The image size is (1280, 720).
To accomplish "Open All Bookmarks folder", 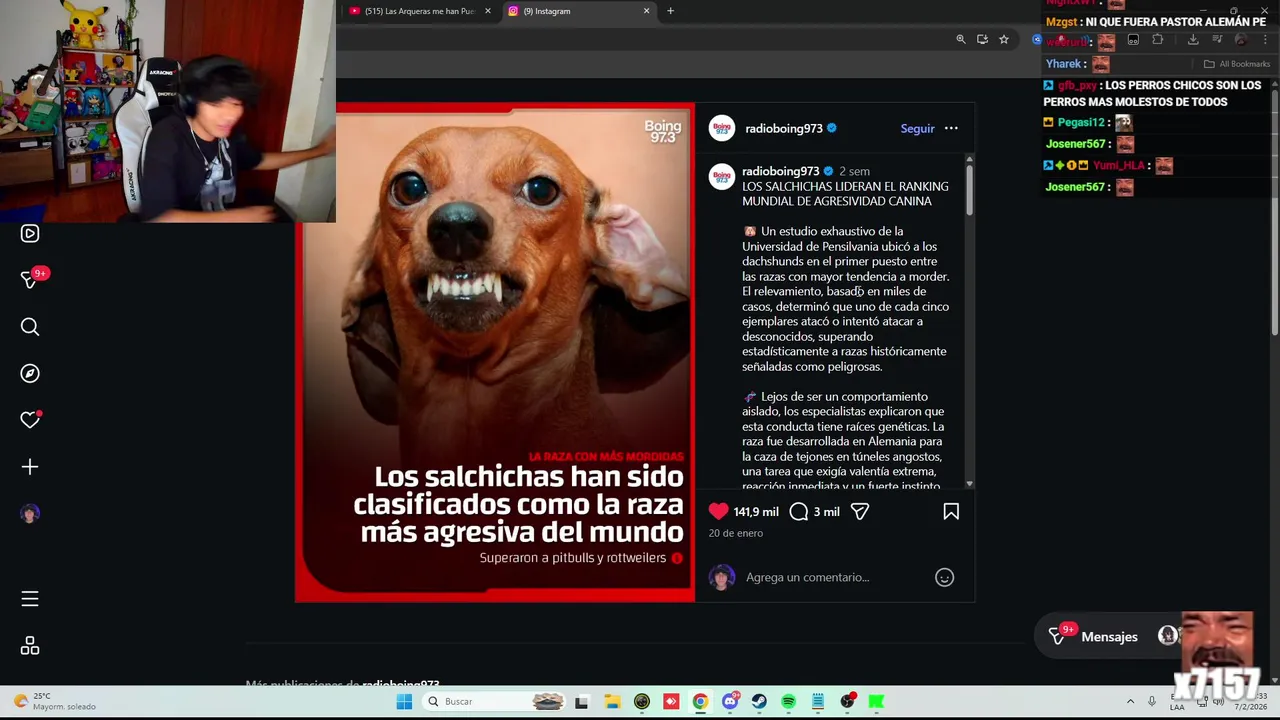I will click(x=1237, y=64).
